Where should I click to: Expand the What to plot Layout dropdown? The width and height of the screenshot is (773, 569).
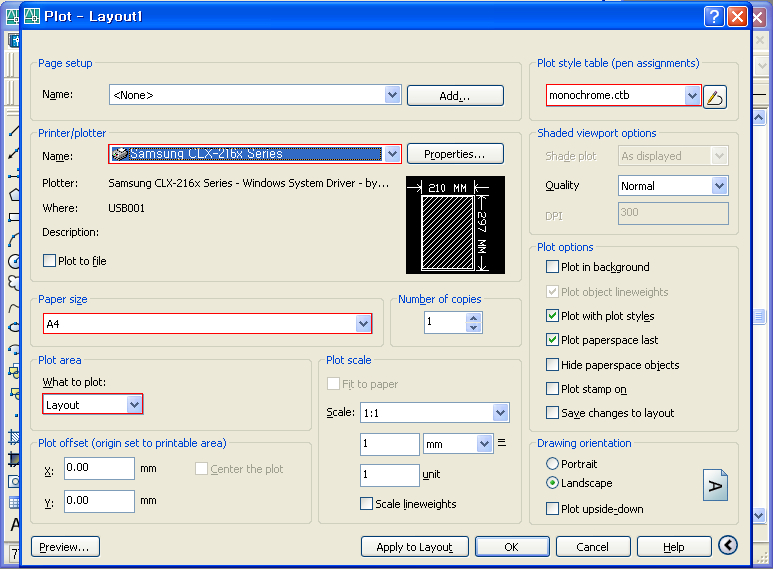click(134, 404)
